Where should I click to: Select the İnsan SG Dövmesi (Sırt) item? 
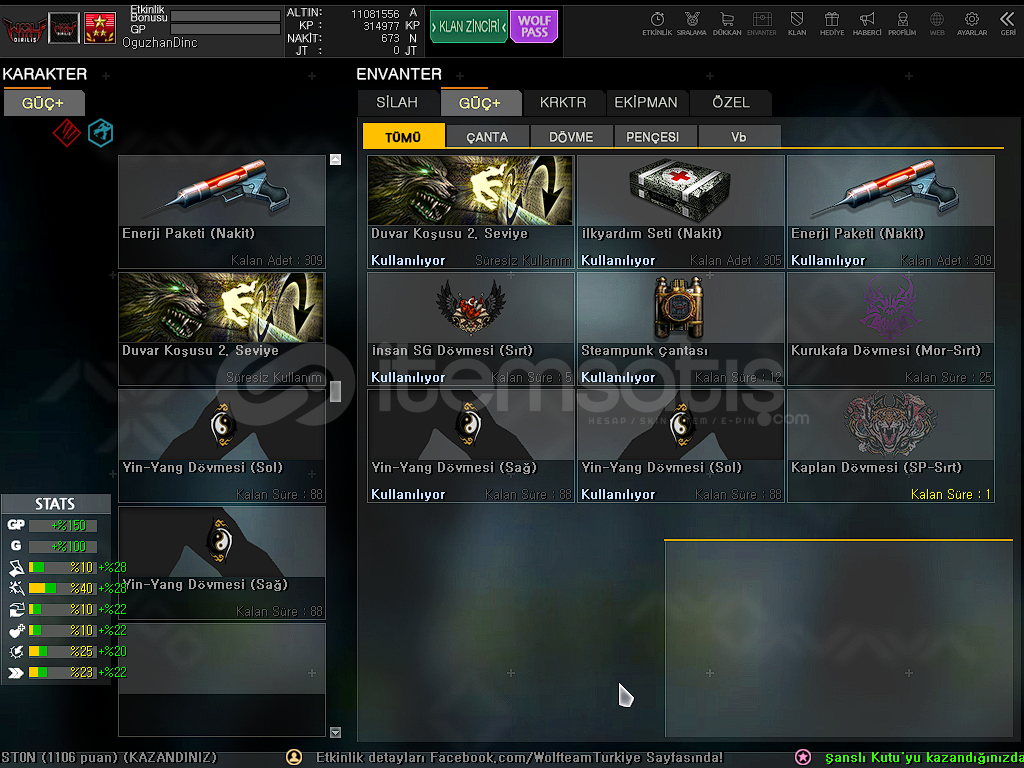point(471,329)
